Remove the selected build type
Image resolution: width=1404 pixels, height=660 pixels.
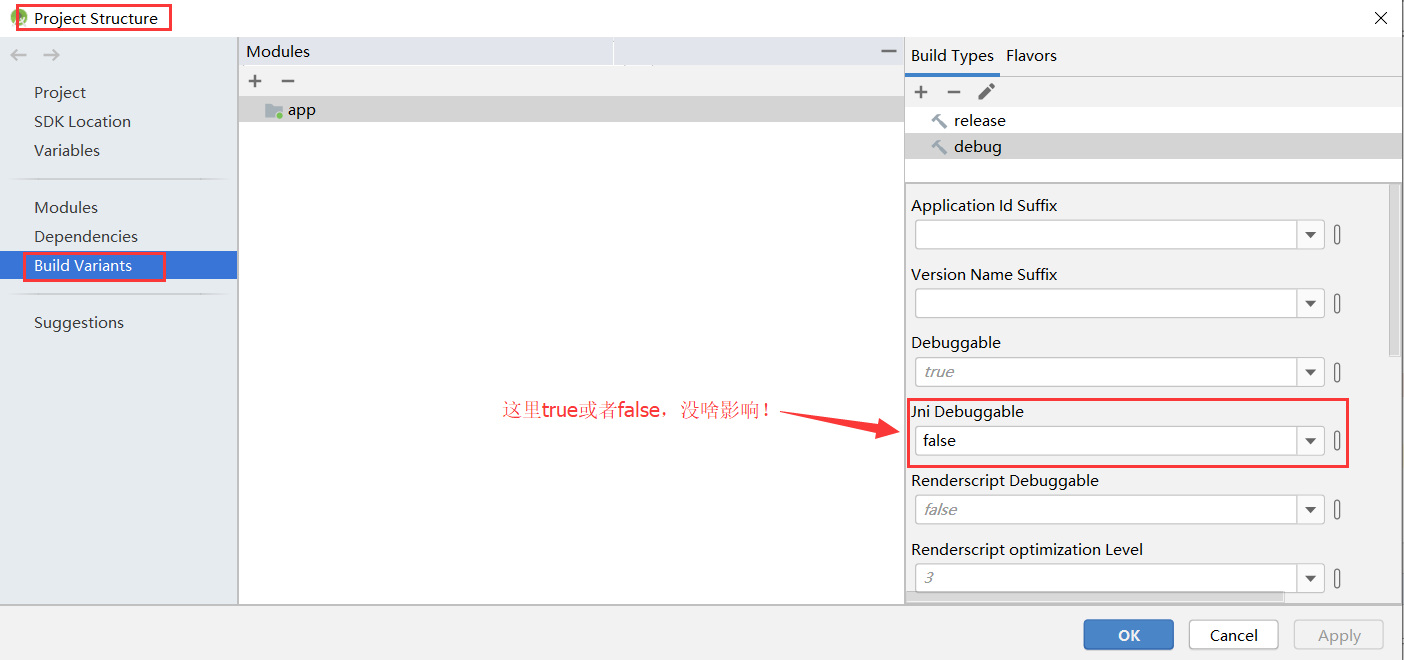[x=954, y=92]
